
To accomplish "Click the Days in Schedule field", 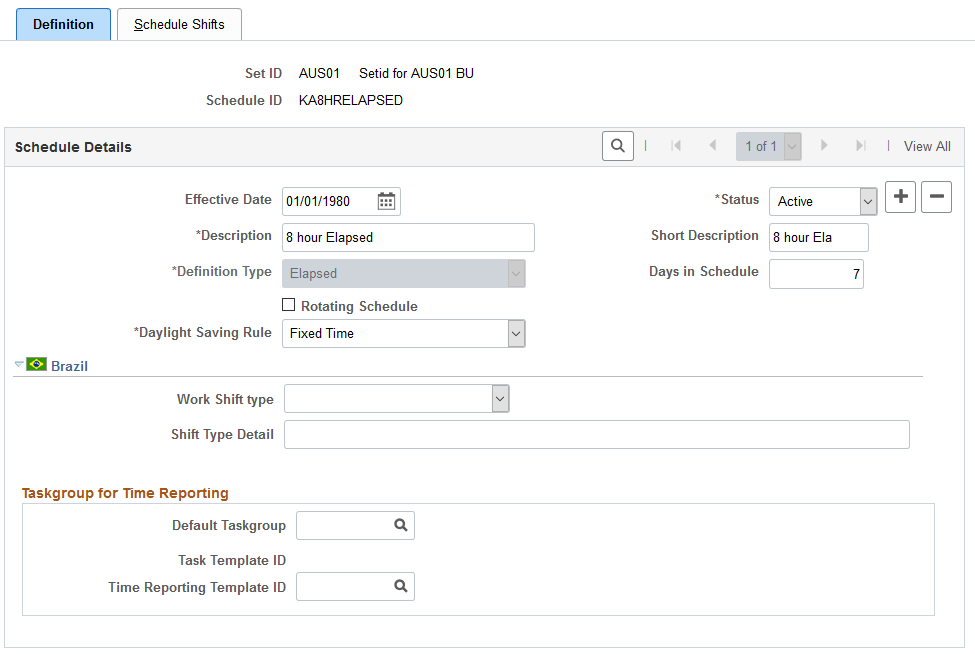I will (x=816, y=273).
